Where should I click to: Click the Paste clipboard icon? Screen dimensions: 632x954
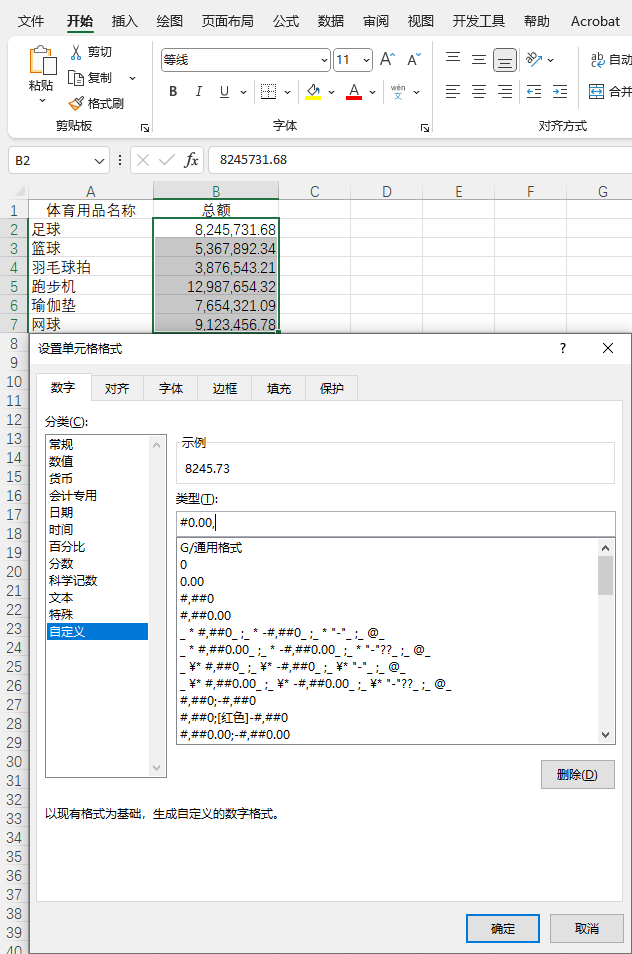[x=42, y=61]
